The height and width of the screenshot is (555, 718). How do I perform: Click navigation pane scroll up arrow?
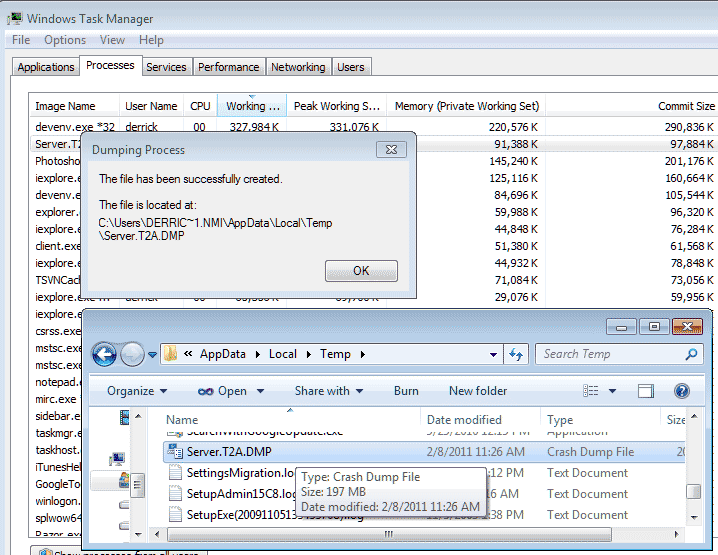tap(138, 416)
